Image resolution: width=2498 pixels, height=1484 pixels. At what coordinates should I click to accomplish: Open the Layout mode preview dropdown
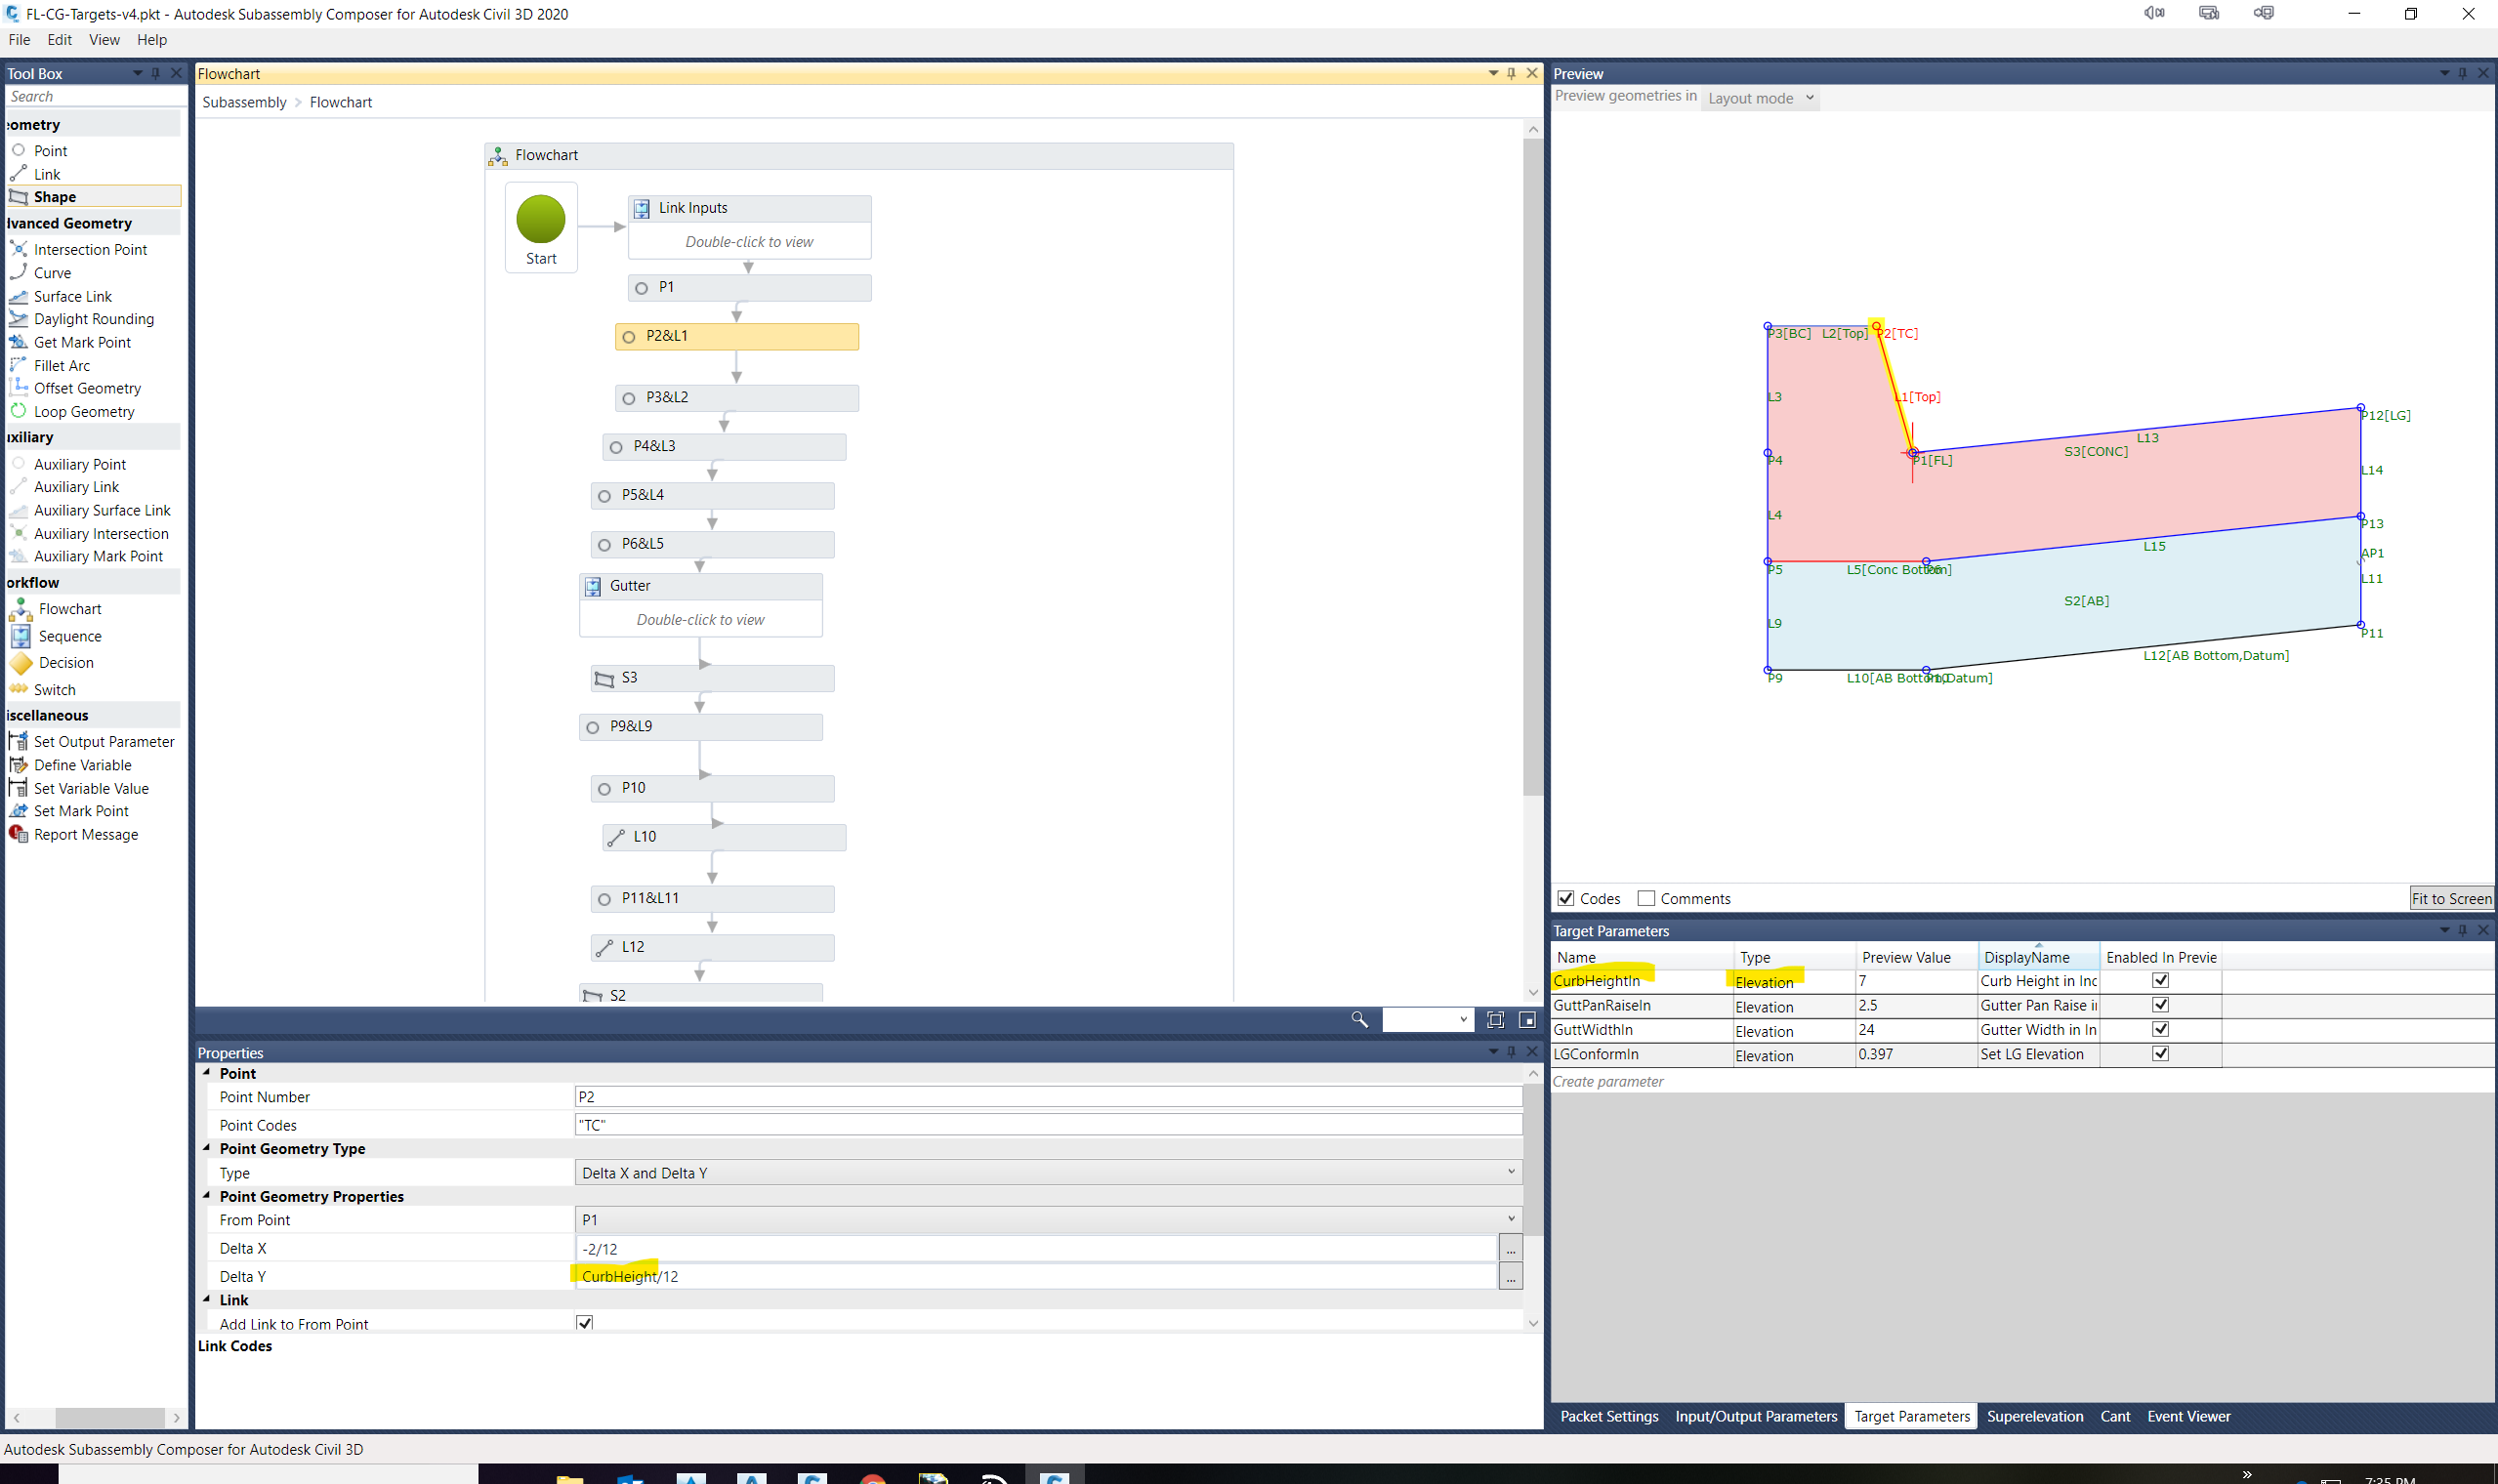(1760, 98)
